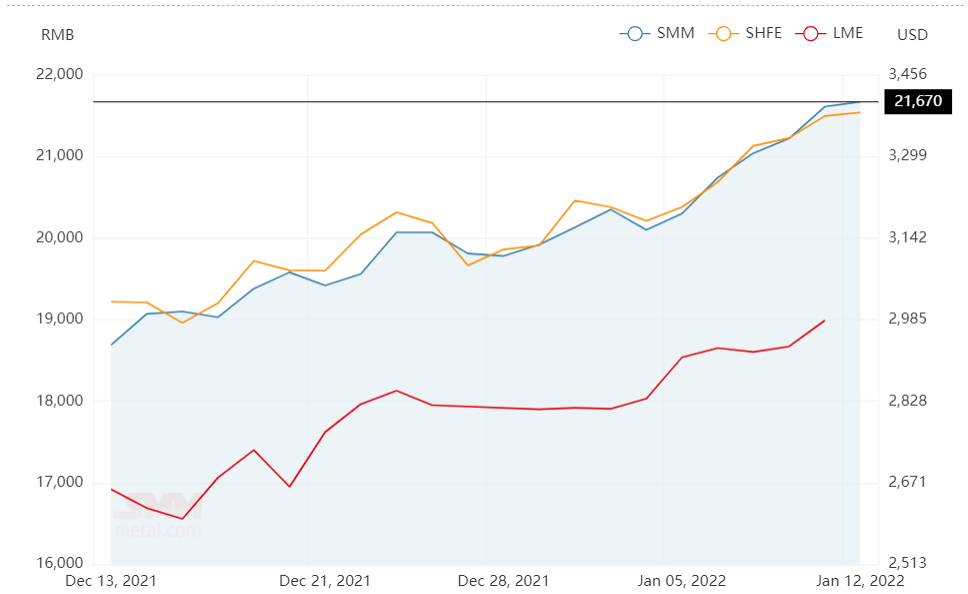Viewport: 968px width, 594px height.
Task: Click the 3,456 right axis value
Action: pyautogui.click(x=908, y=74)
